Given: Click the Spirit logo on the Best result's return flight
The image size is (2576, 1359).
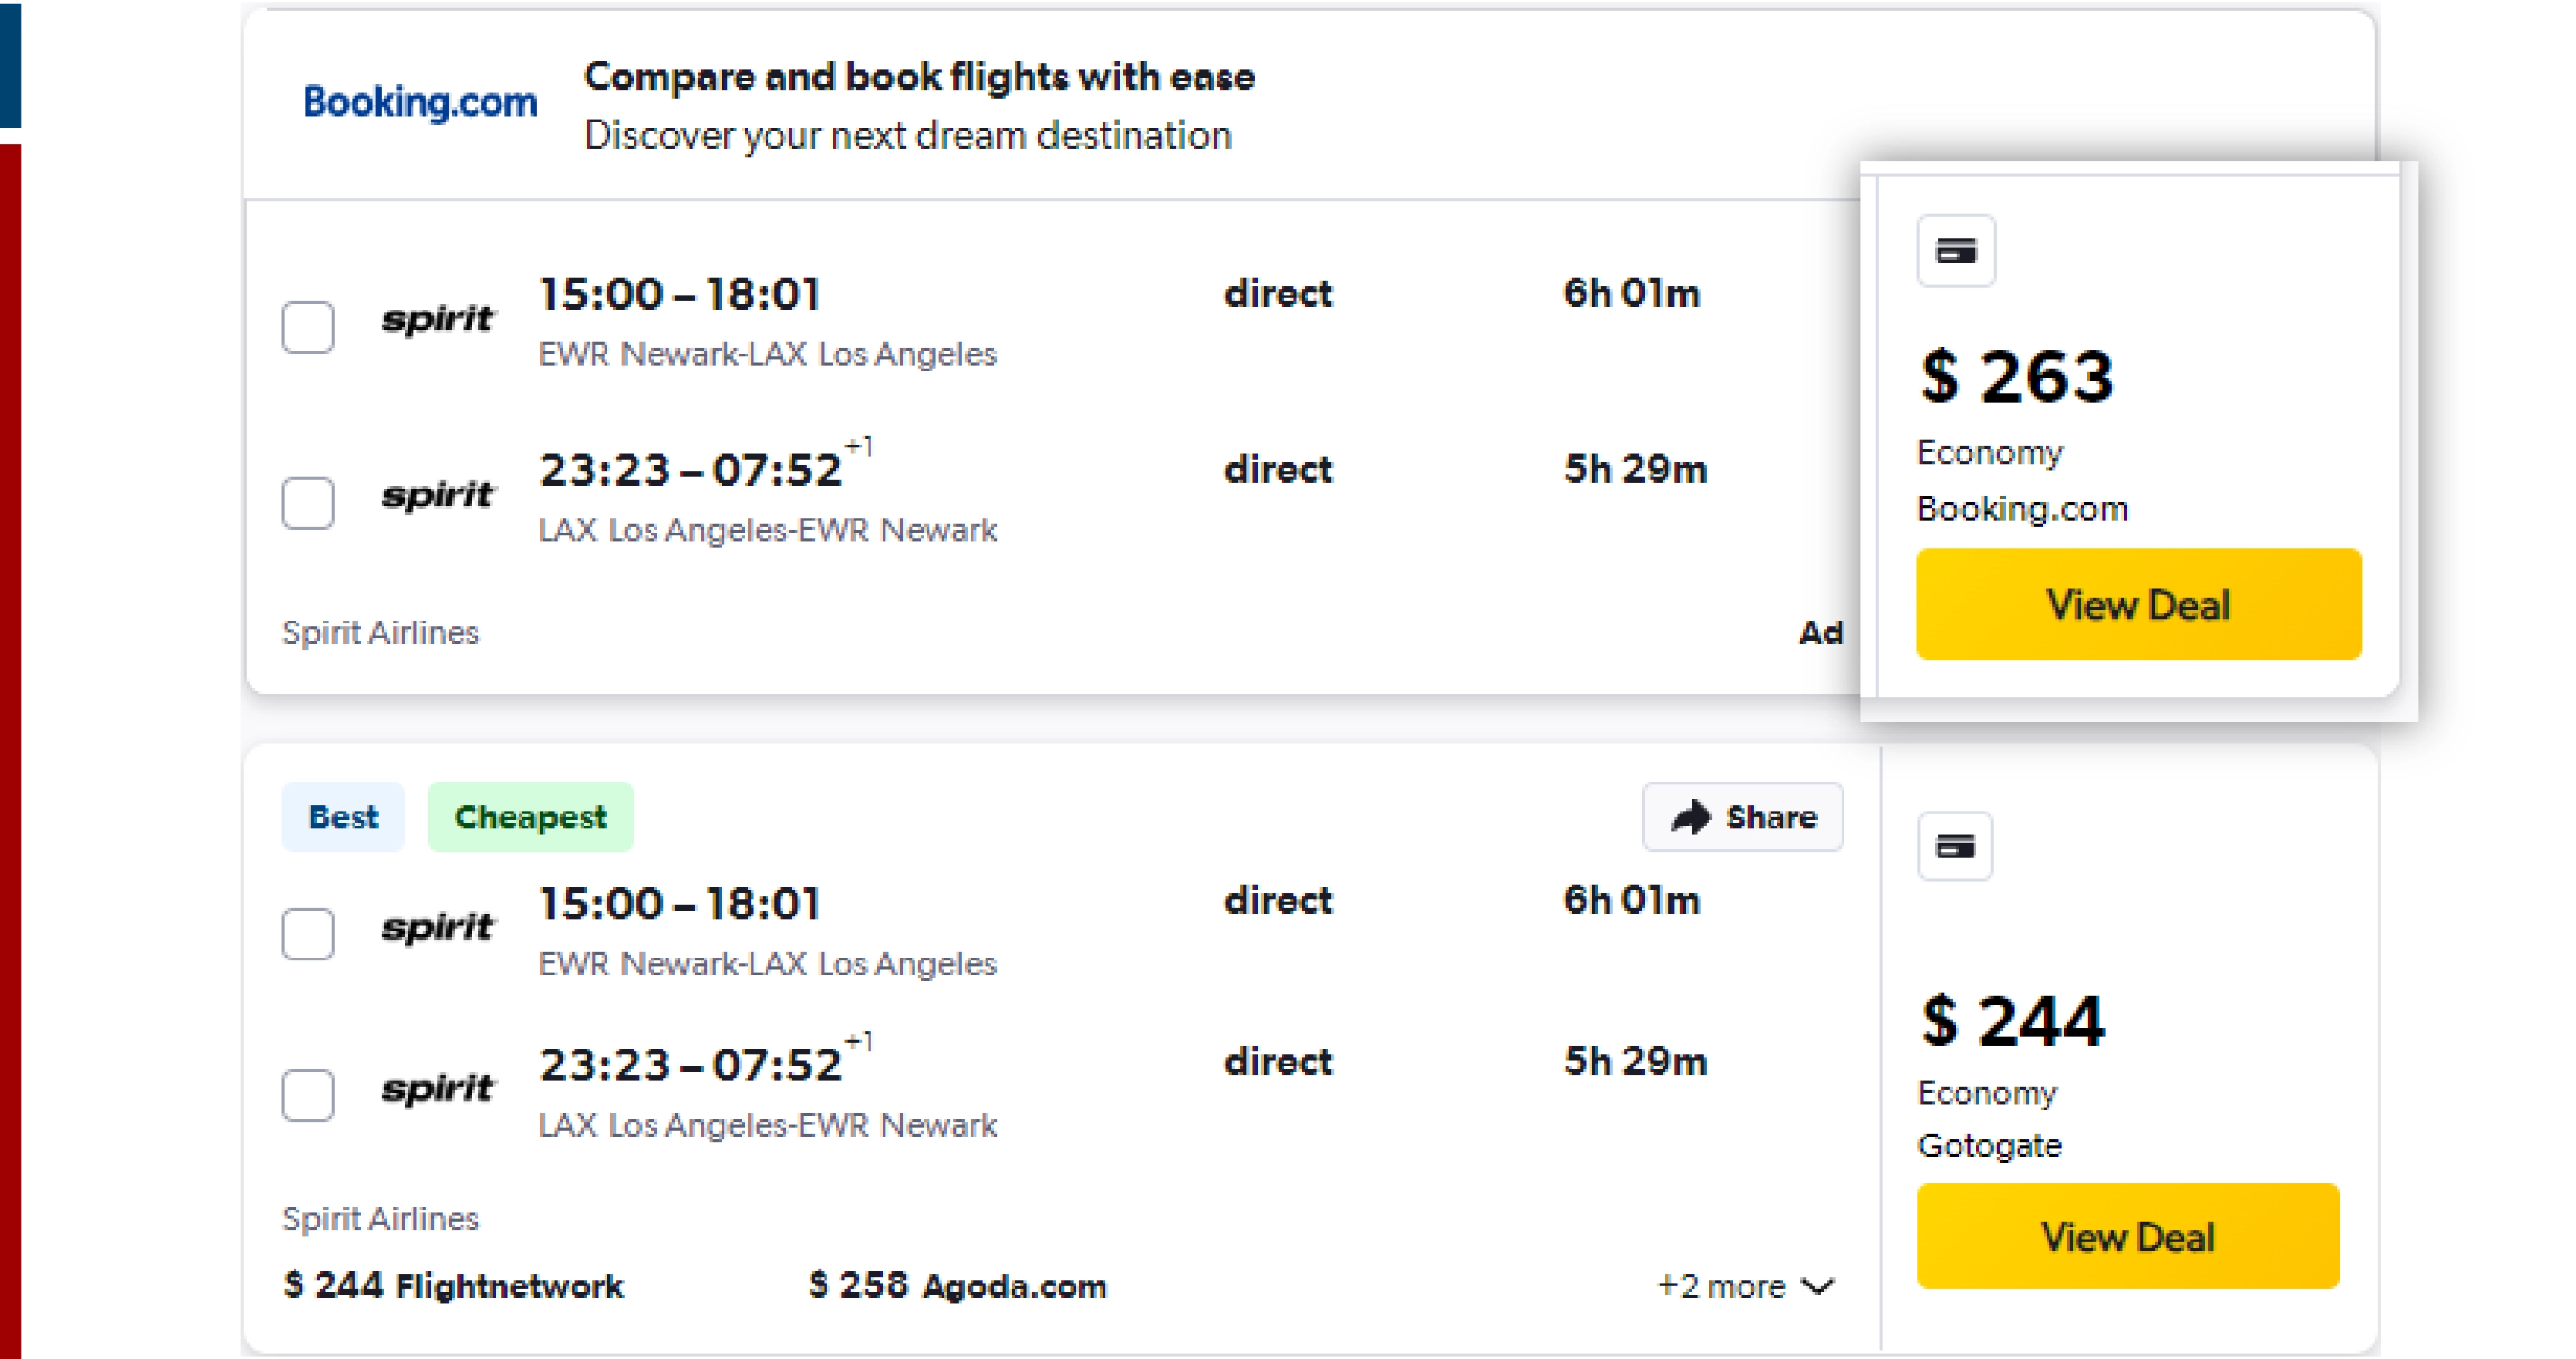Looking at the screenshot, I should 437,1089.
